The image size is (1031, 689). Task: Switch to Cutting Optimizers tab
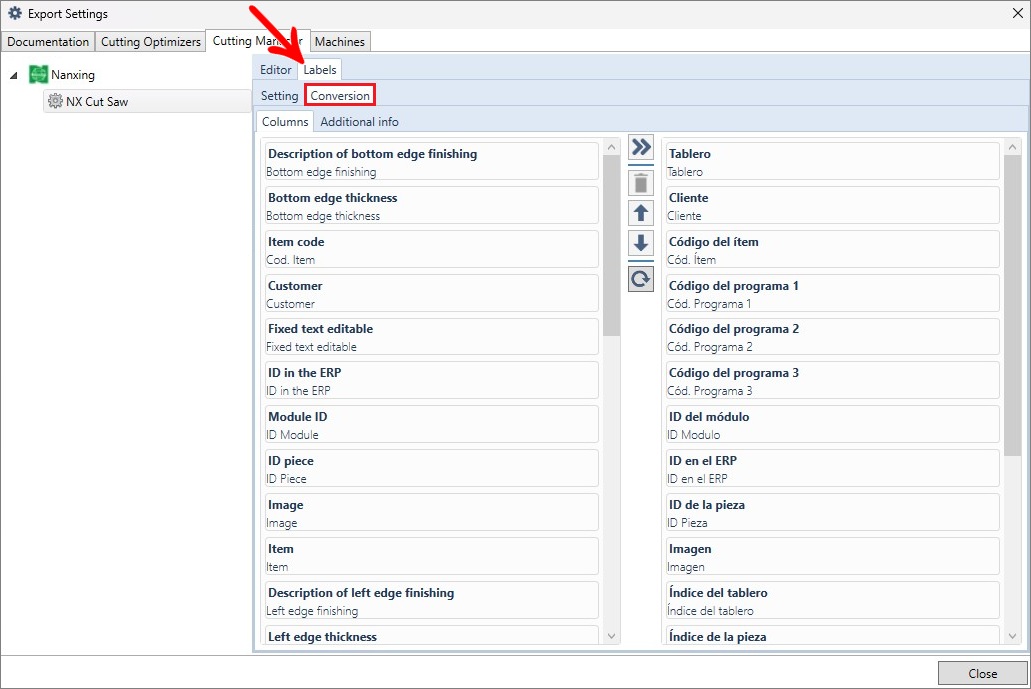click(x=151, y=41)
